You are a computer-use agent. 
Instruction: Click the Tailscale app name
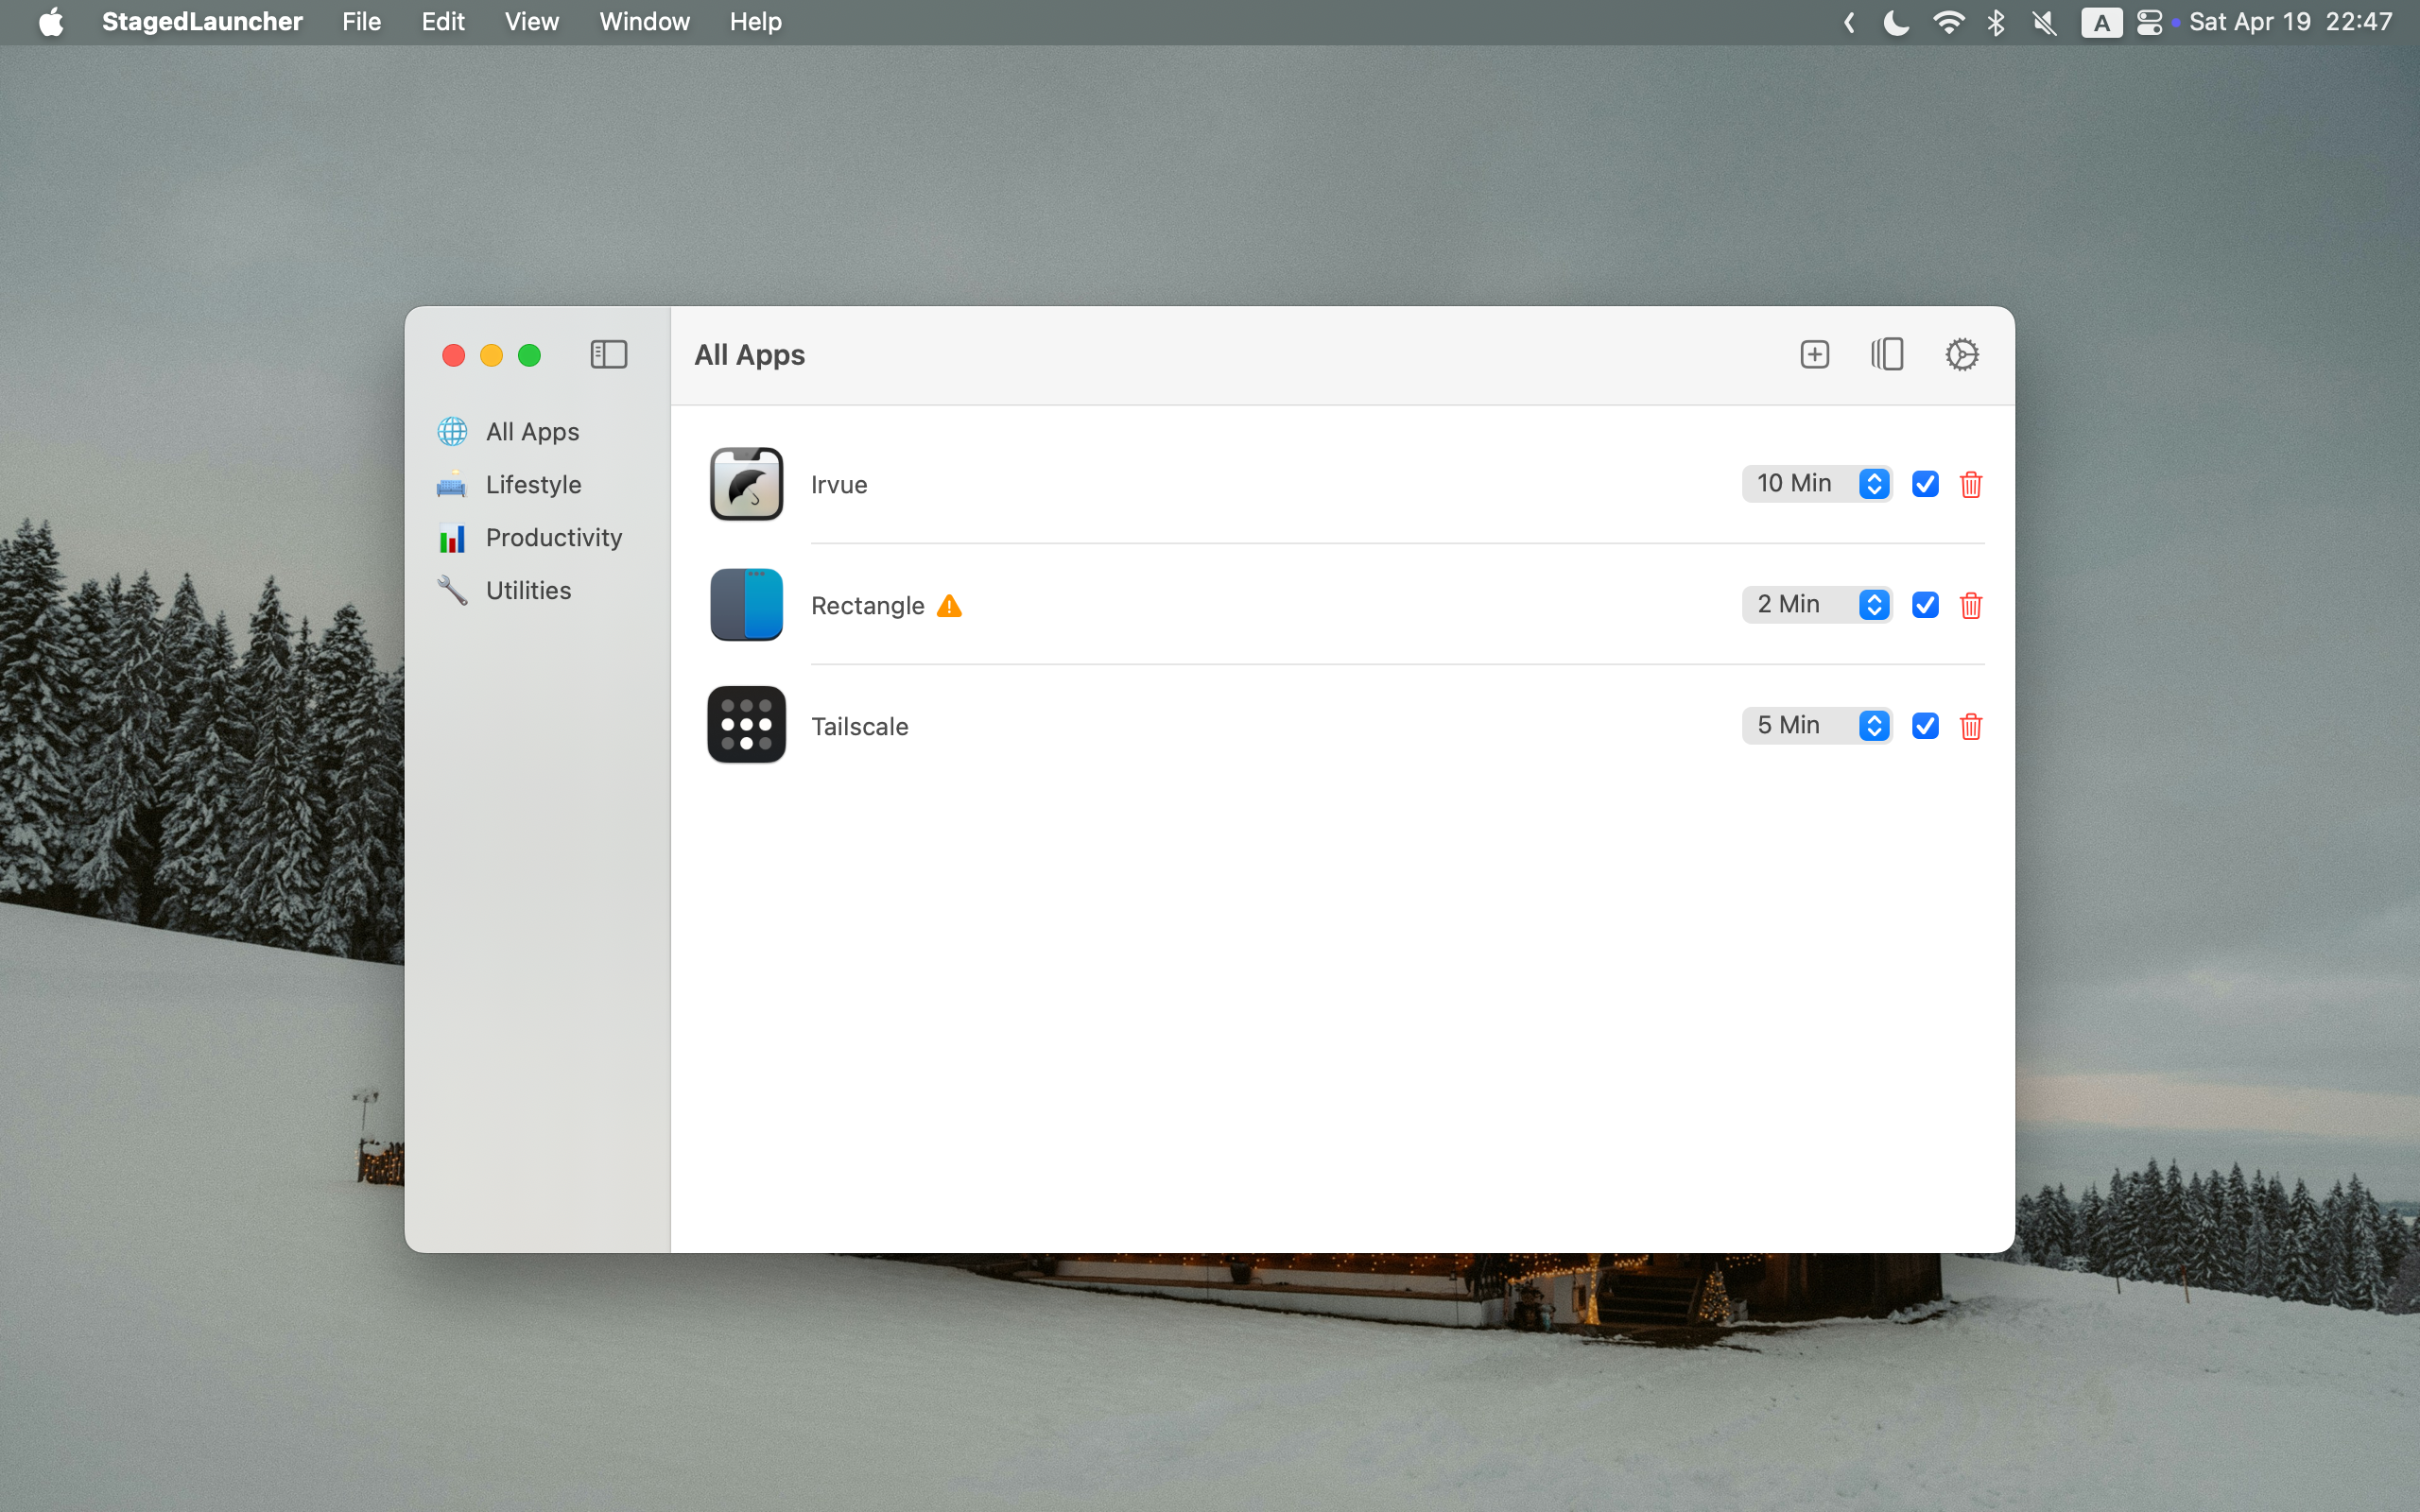859,727
